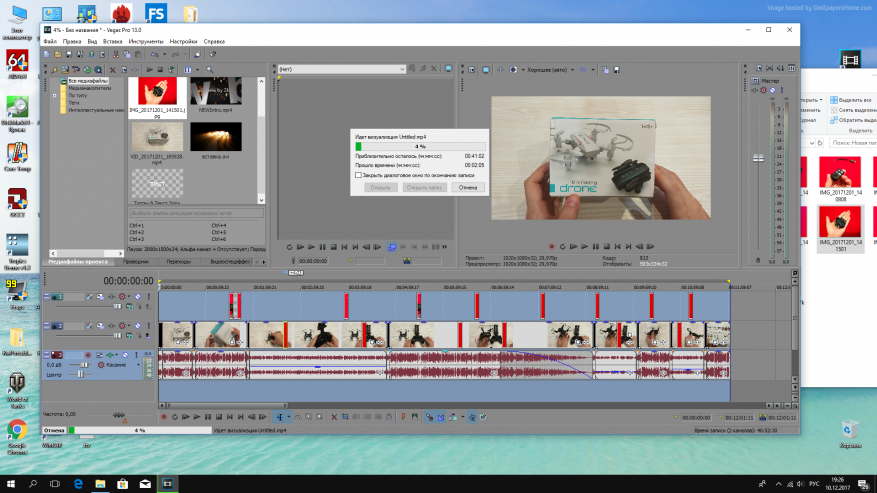Open the Файл menu

pos(49,41)
